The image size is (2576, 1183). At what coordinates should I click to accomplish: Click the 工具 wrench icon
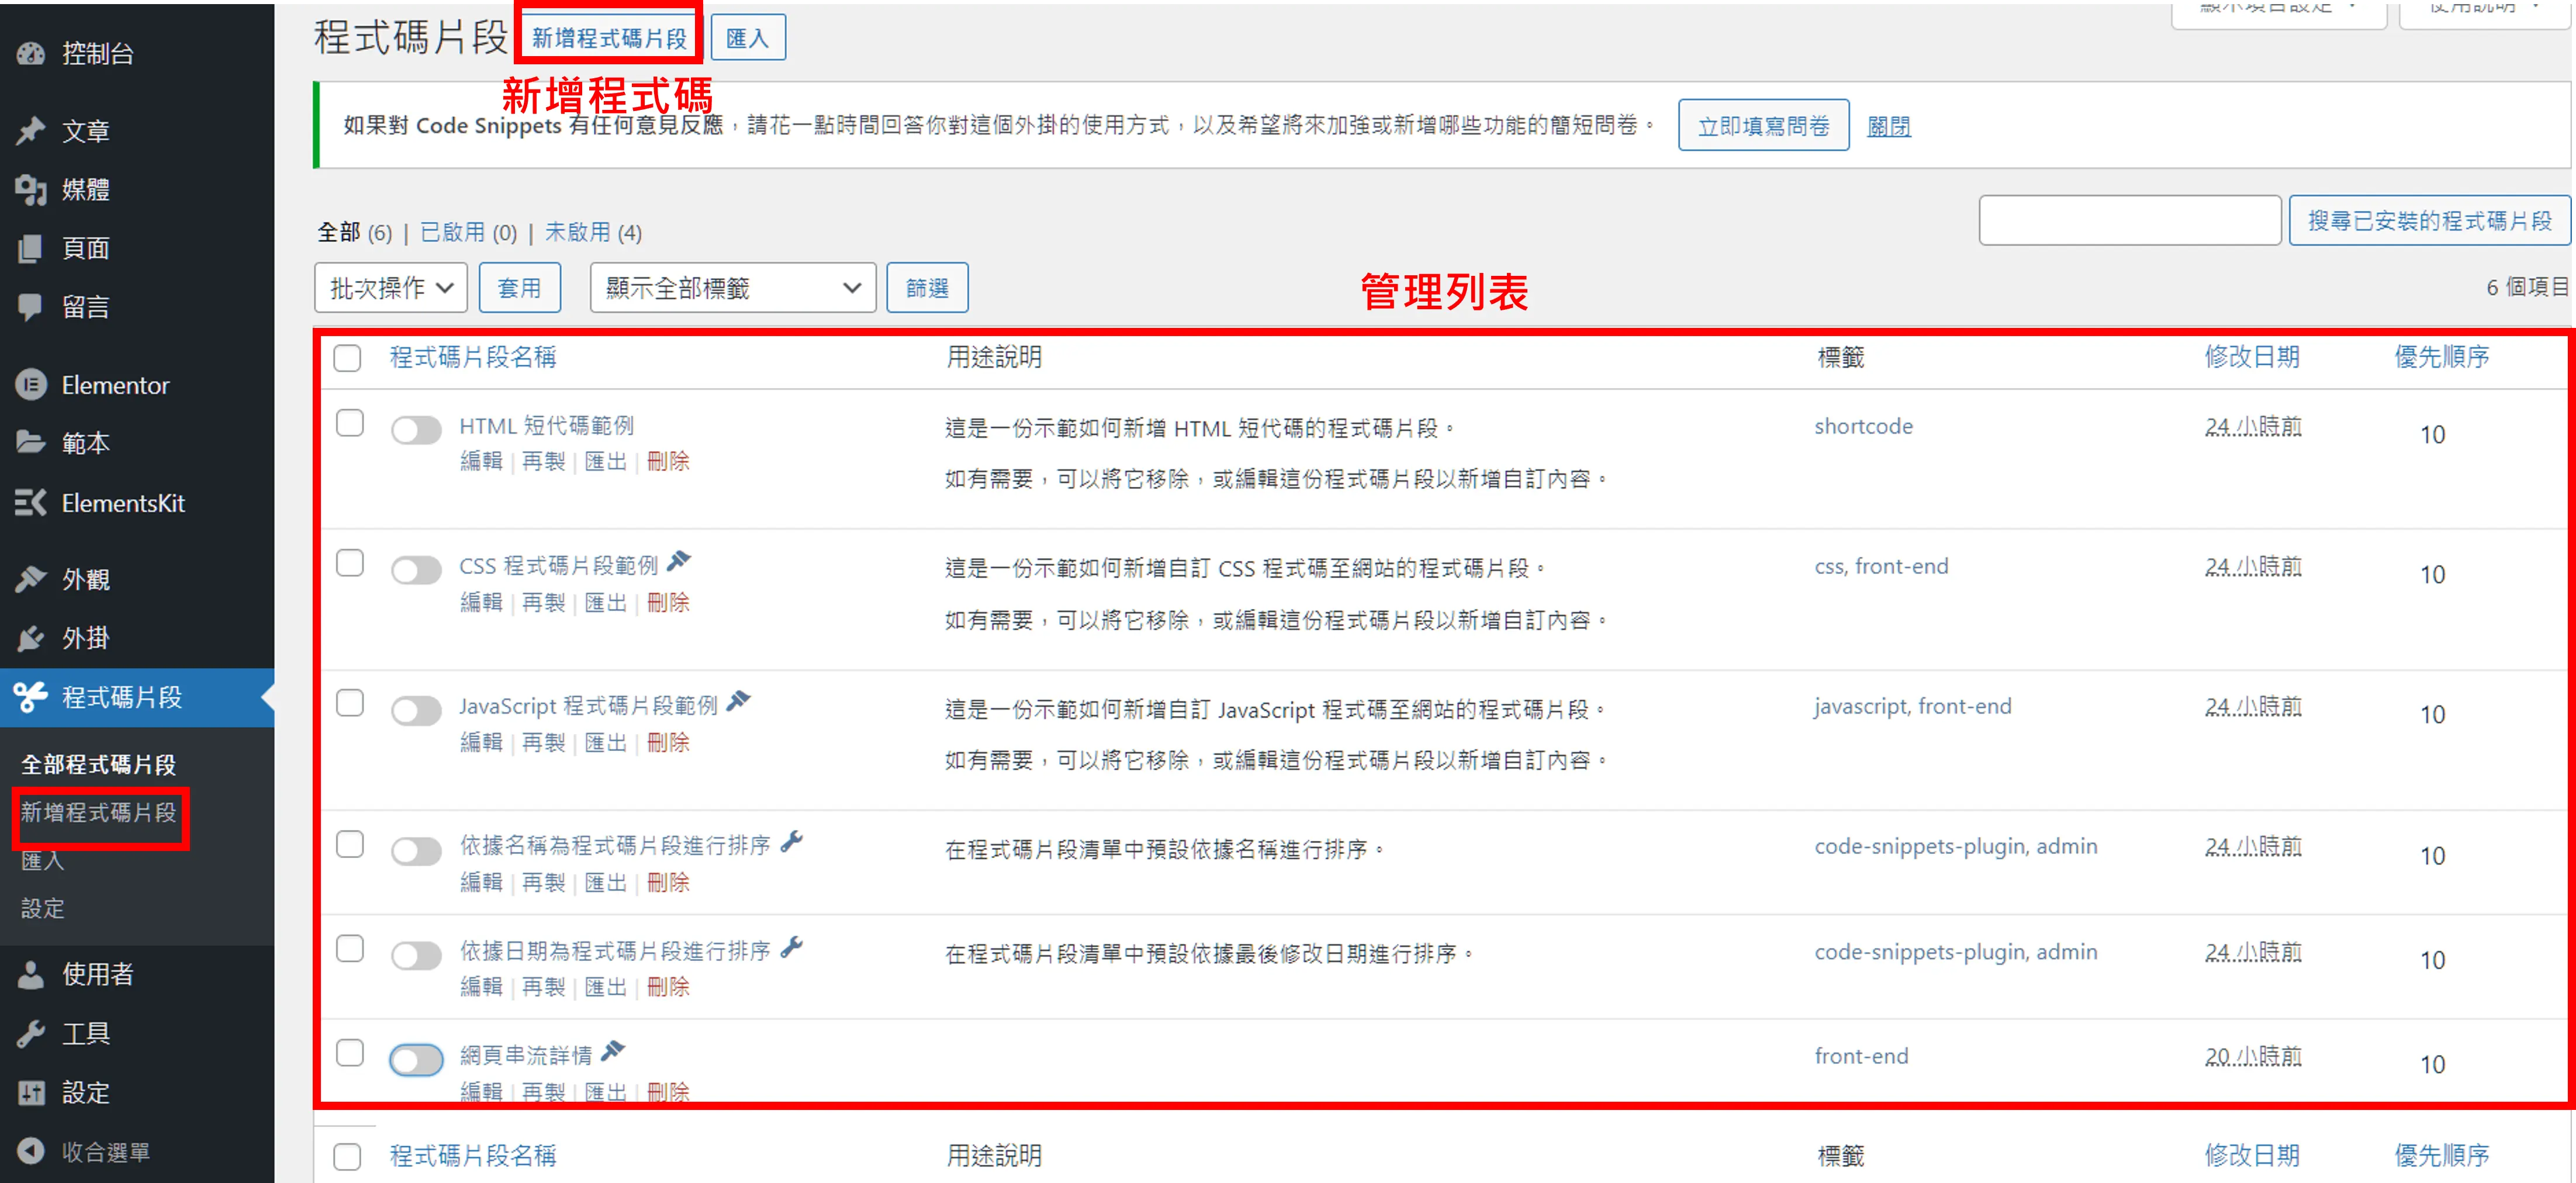(x=30, y=1033)
